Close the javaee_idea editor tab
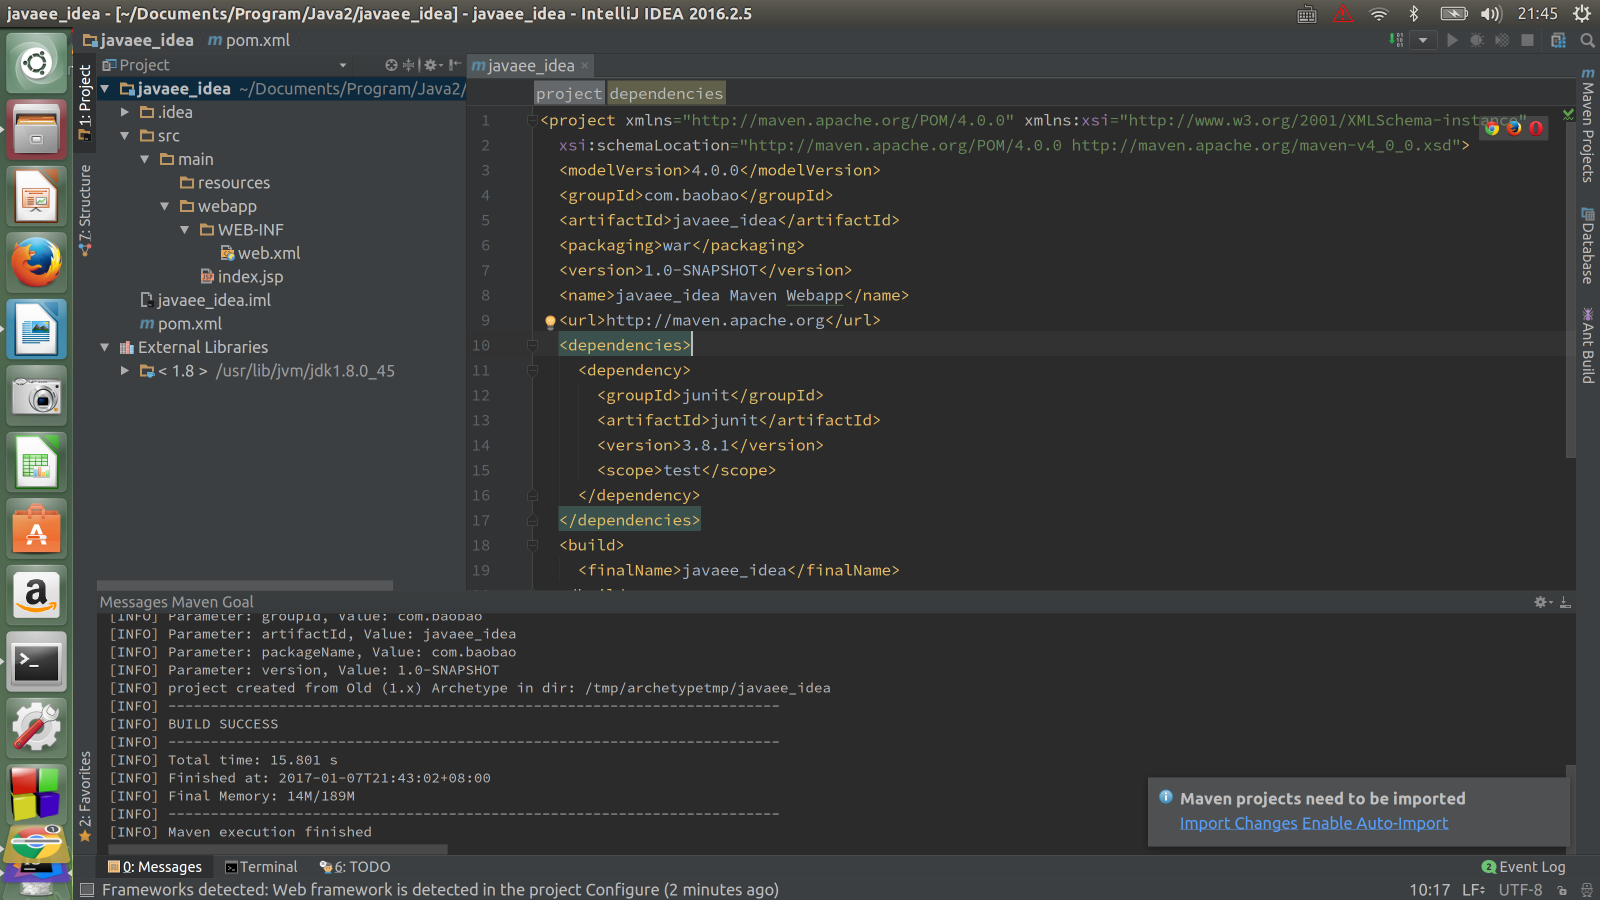Screen dimensions: 1600x900 coord(585,66)
